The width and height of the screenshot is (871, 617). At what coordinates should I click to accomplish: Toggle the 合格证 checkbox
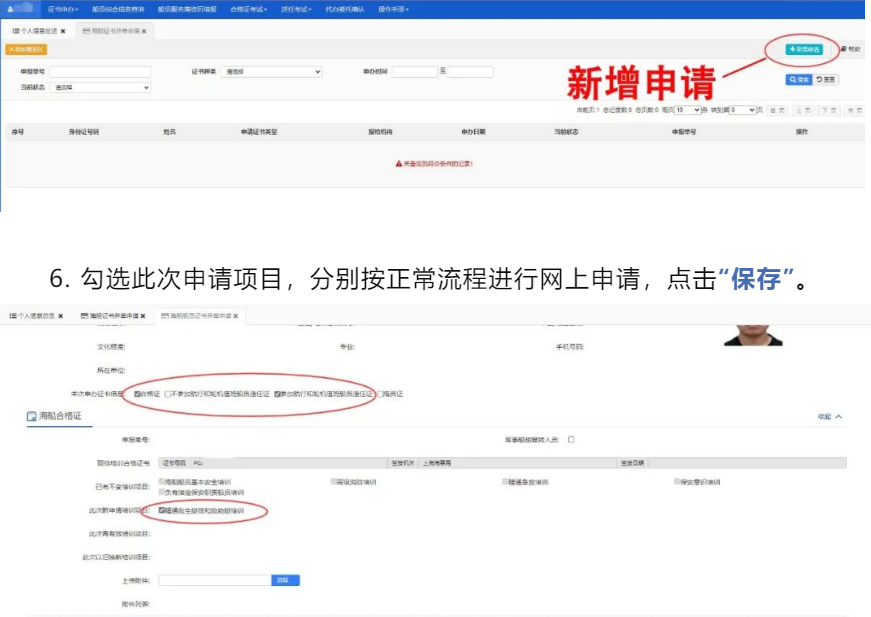(x=137, y=394)
